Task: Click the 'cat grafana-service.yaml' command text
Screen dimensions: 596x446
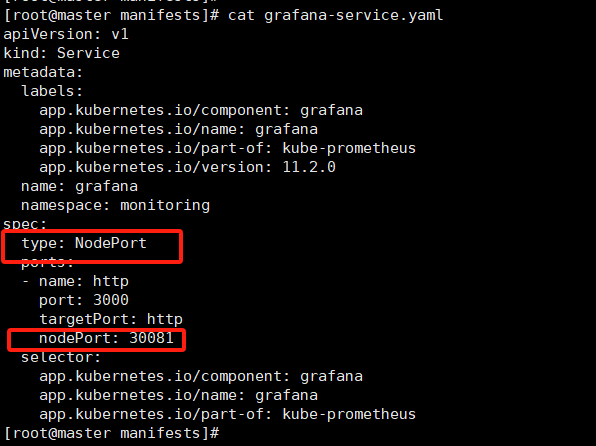Action: [335, 15]
